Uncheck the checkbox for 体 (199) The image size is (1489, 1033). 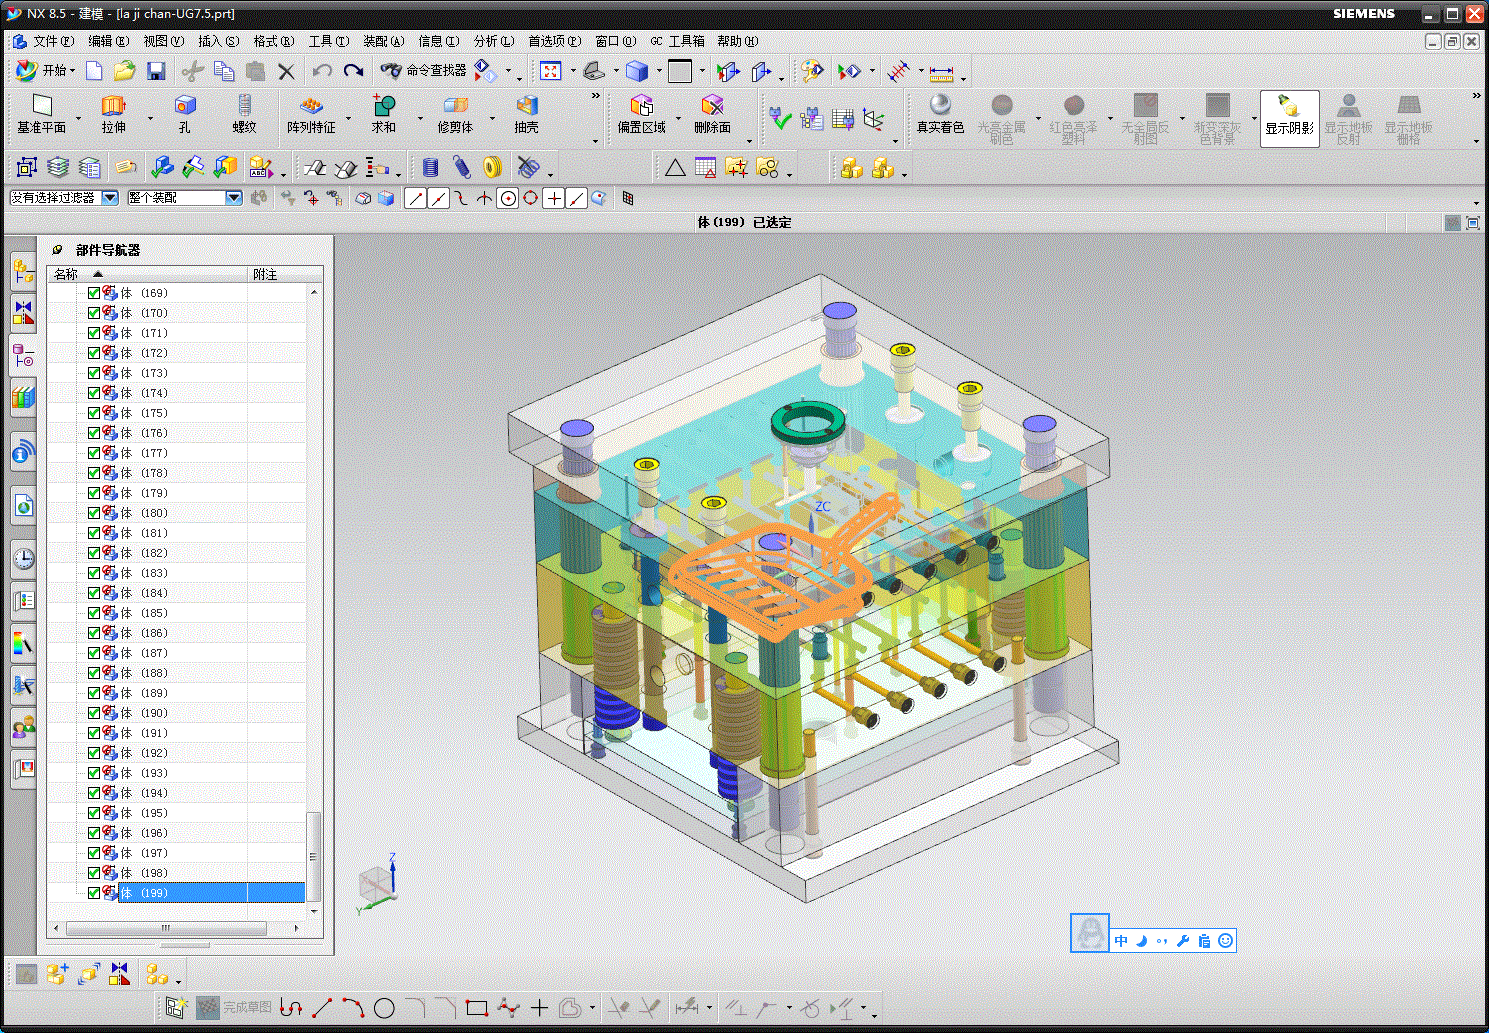tap(94, 893)
